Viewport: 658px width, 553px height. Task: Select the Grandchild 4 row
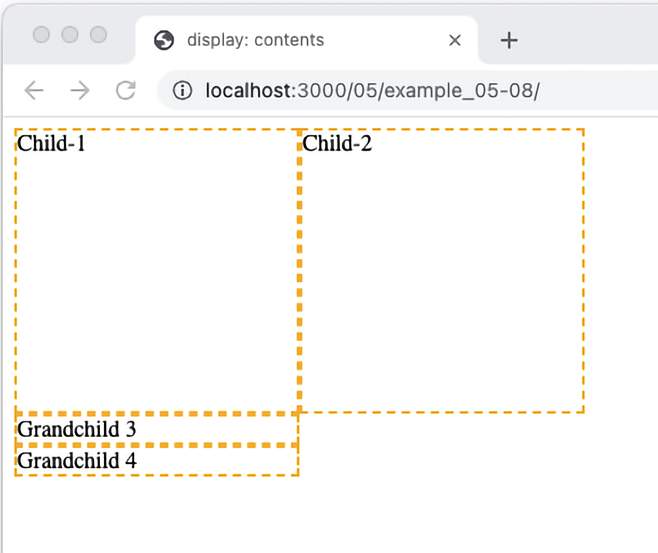[77, 461]
